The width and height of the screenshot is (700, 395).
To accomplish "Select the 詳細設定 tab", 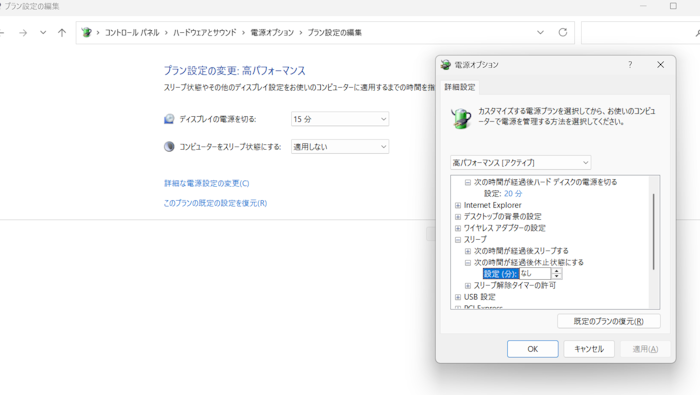I will tap(460, 87).
